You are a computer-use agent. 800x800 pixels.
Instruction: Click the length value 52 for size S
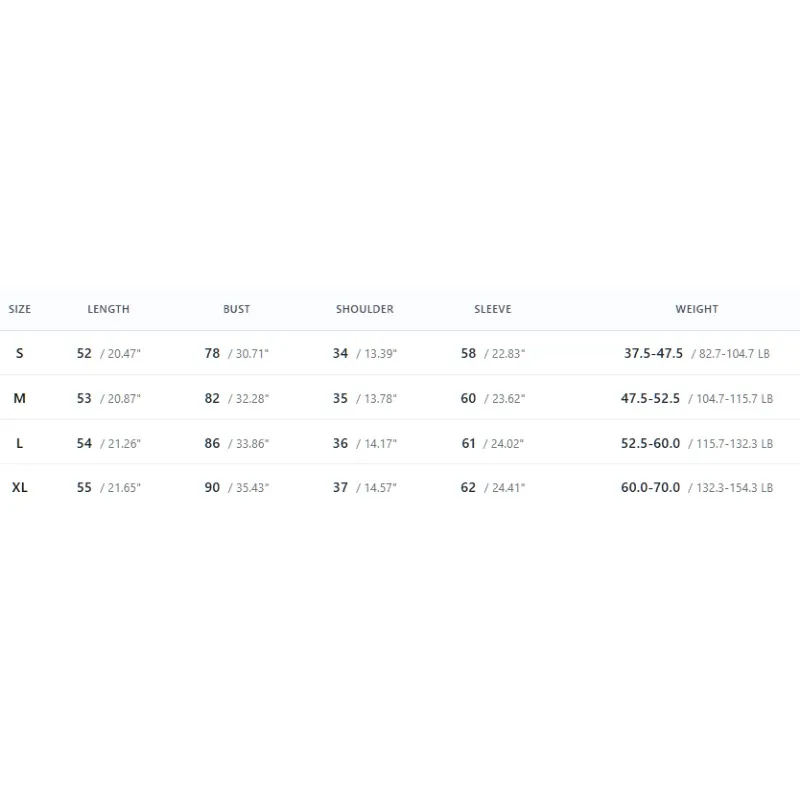(84, 353)
